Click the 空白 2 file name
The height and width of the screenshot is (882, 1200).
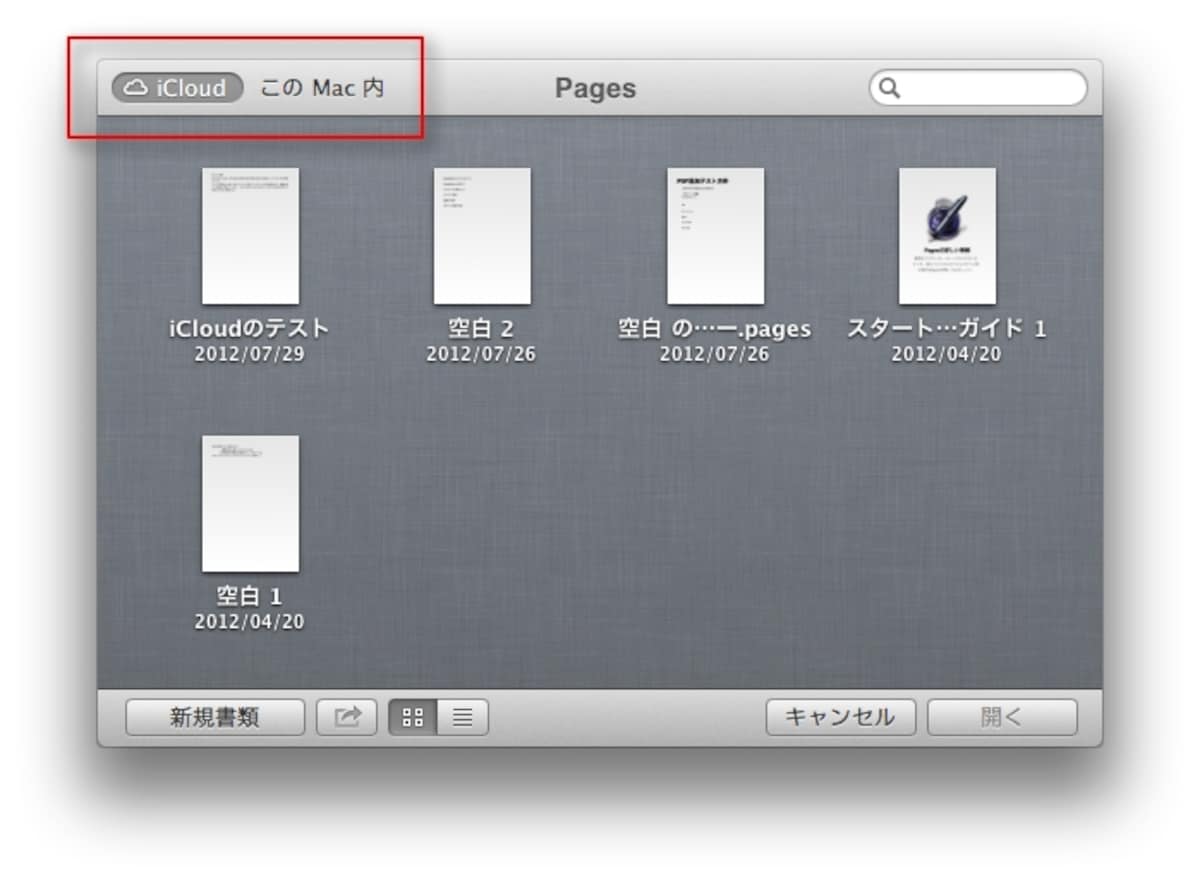pyautogui.click(x=481, y=328)
